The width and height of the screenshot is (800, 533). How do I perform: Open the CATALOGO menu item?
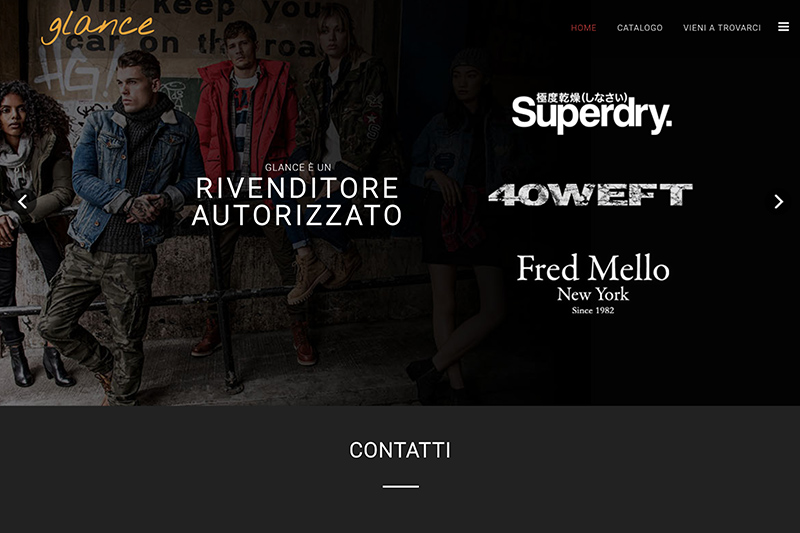click(x=639, y=28)
